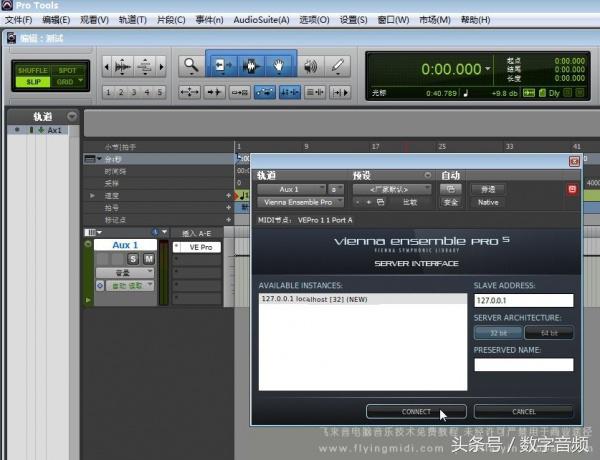
Task: Open the insert position 'a' selector
Action: 336,189
